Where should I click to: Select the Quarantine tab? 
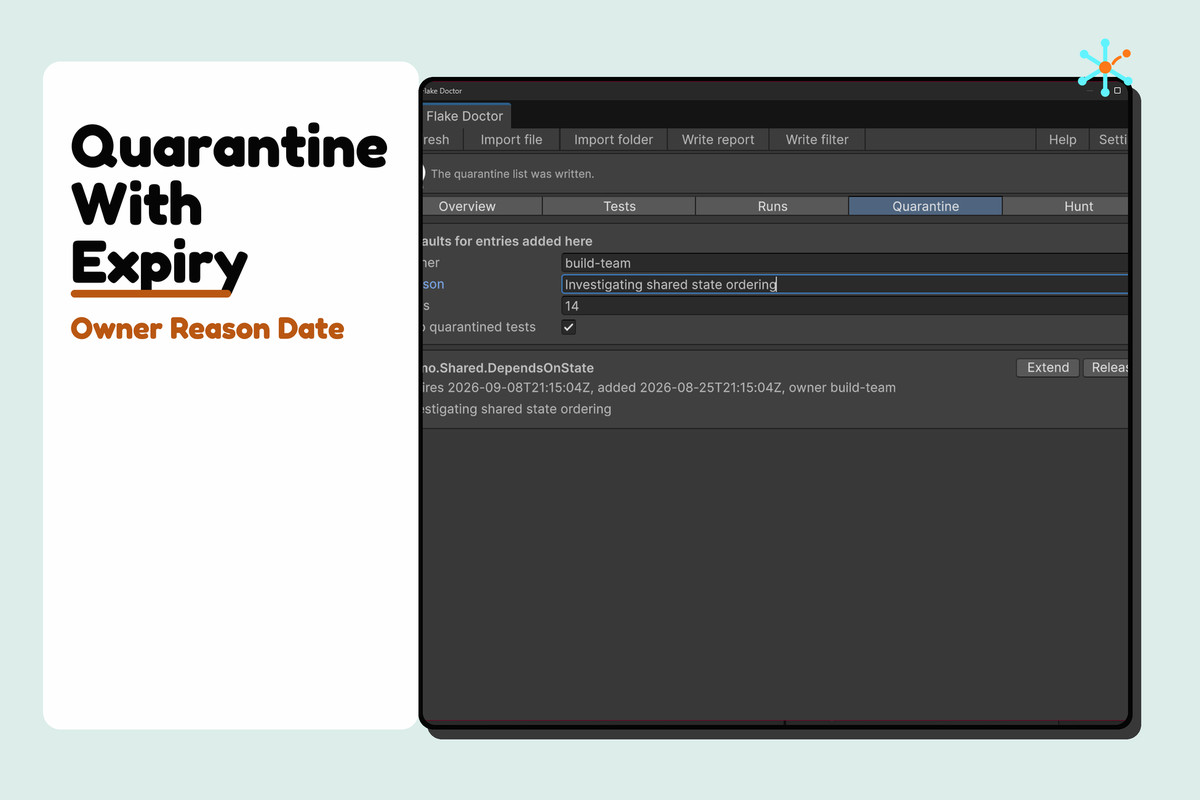[926, 206]
